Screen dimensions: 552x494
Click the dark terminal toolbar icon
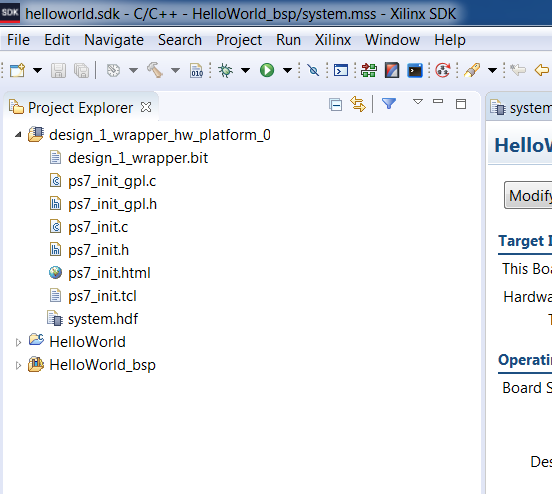click(x=415, y=70)
